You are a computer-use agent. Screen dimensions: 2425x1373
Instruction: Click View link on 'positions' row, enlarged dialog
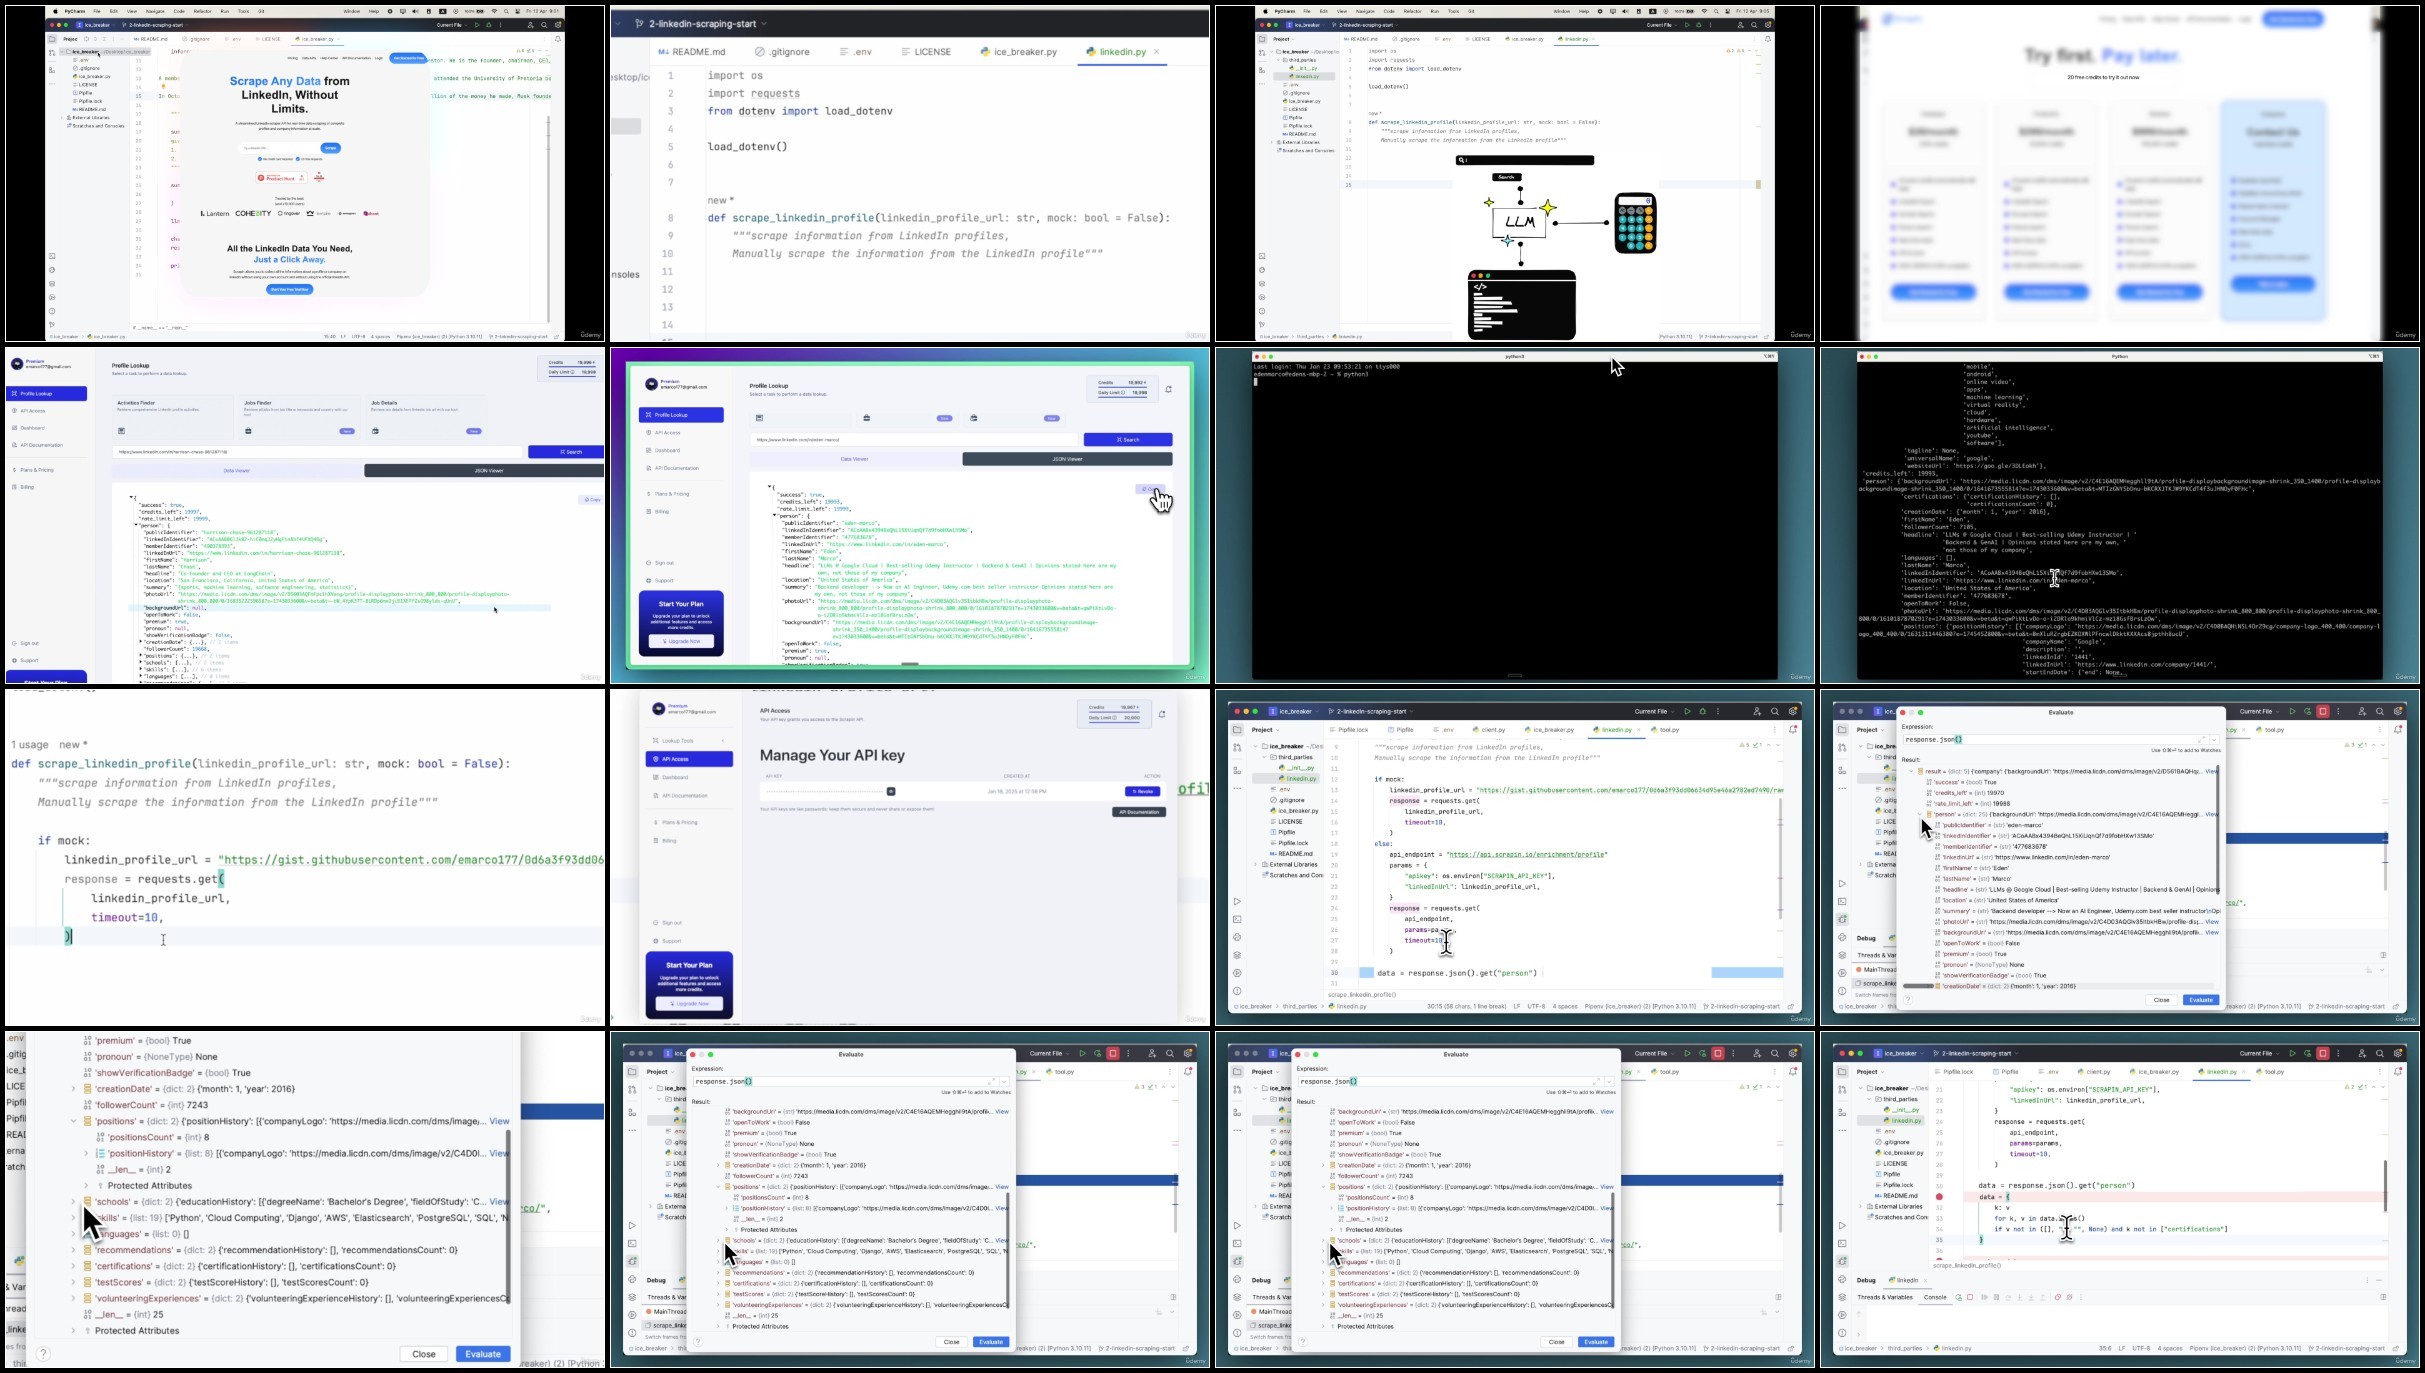tap(499, 1121)
